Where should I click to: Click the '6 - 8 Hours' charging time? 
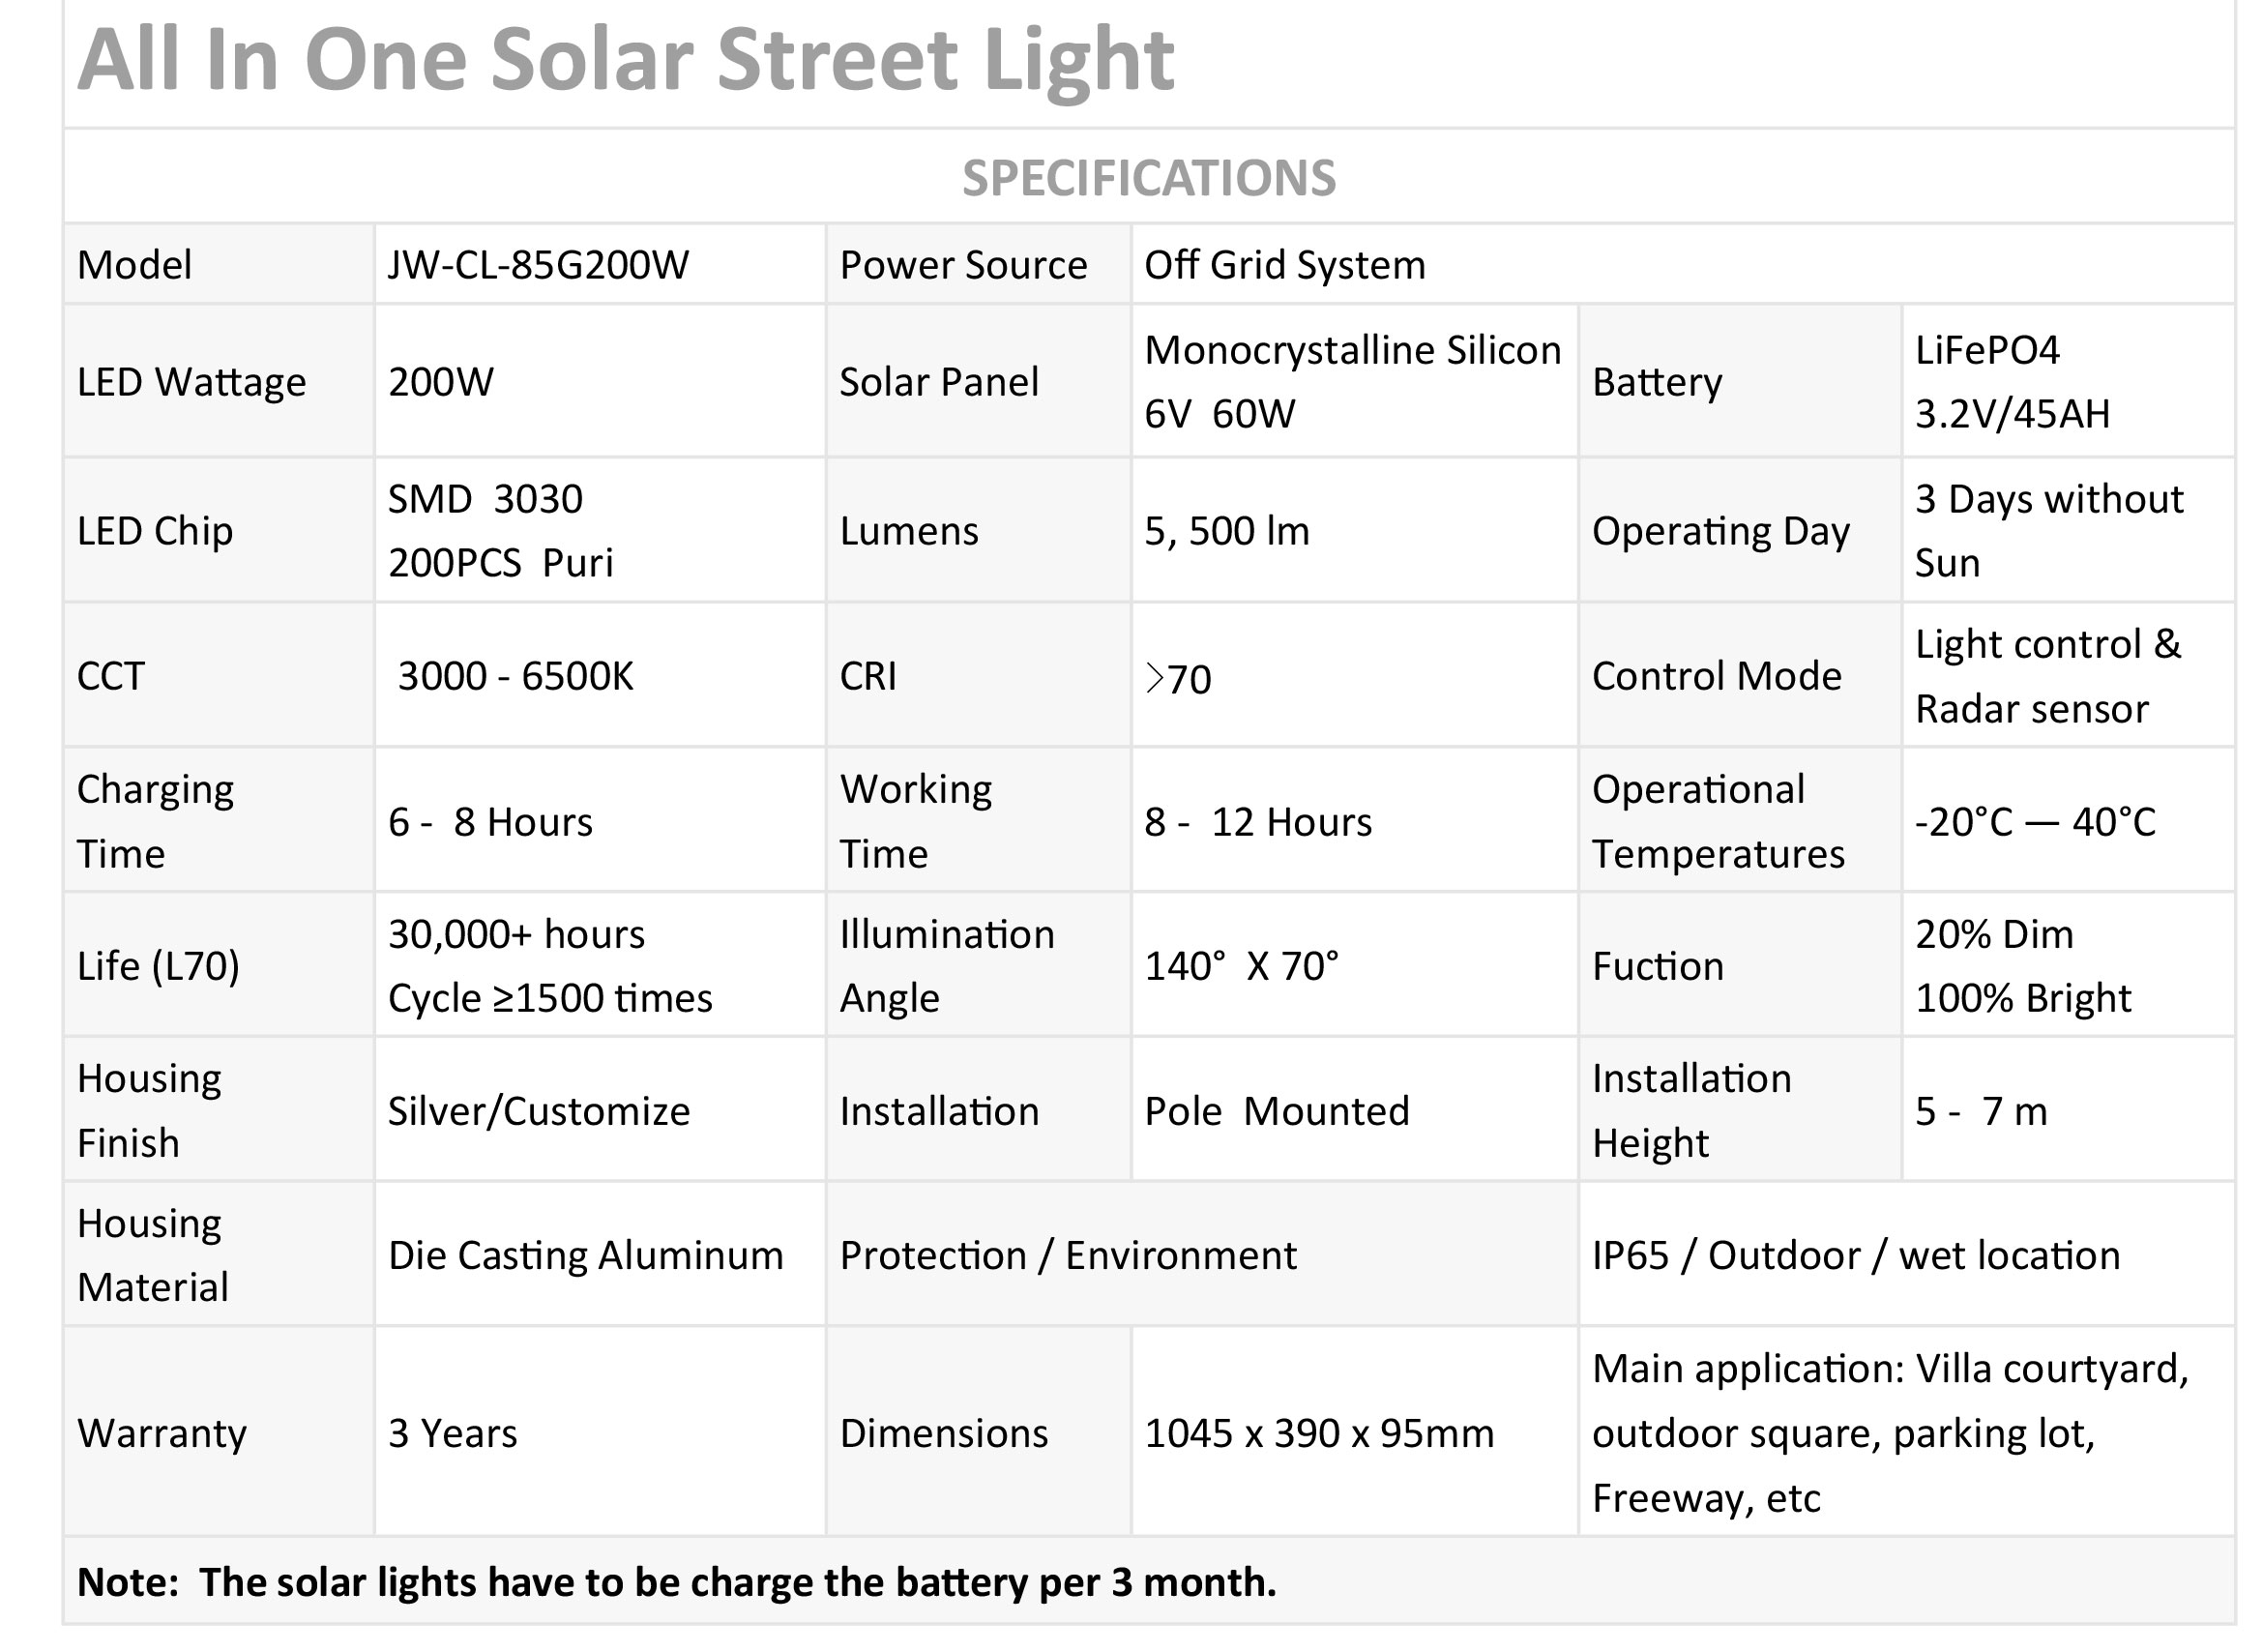coord(490,822)
